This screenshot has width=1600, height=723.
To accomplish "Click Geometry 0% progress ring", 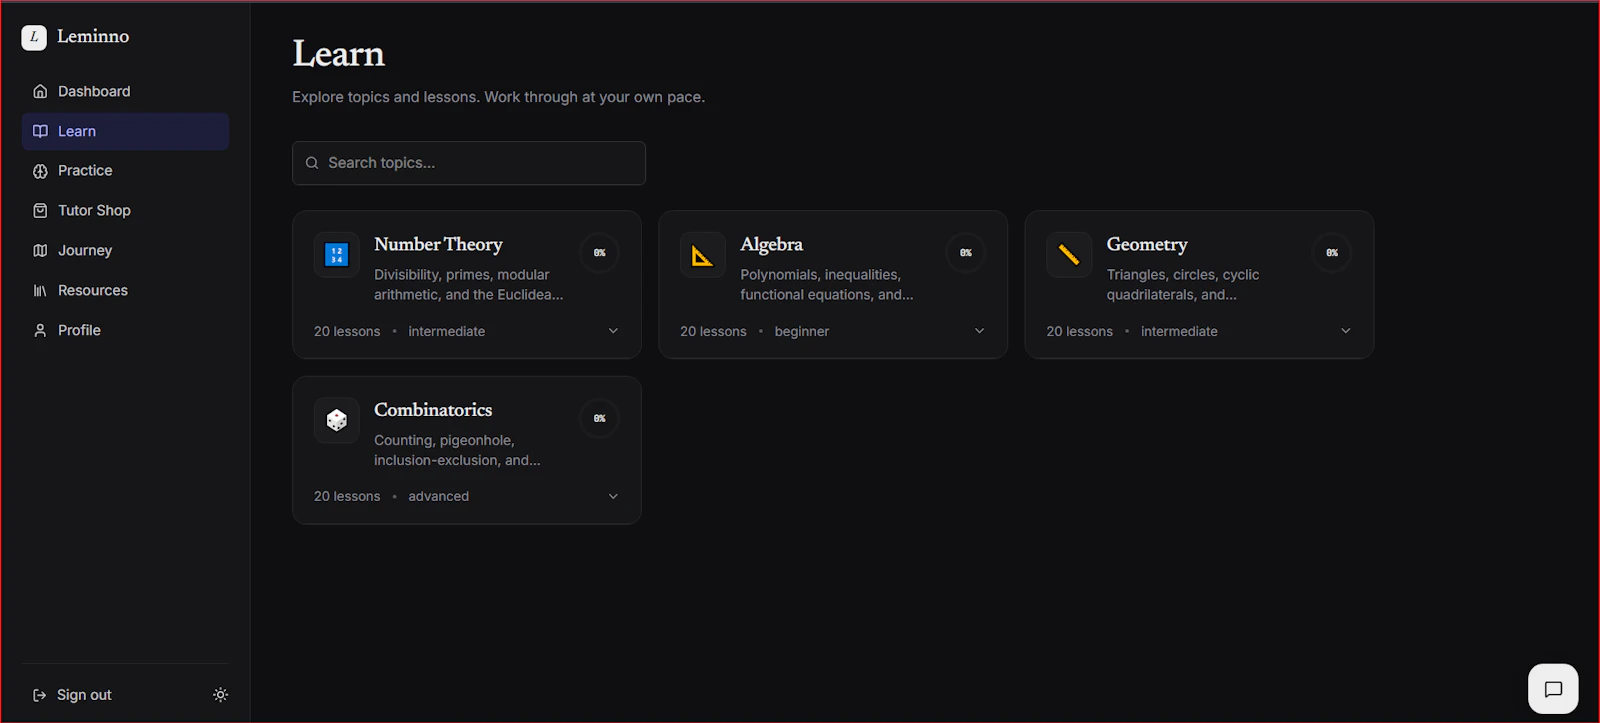I will (x=1332, y=253).
